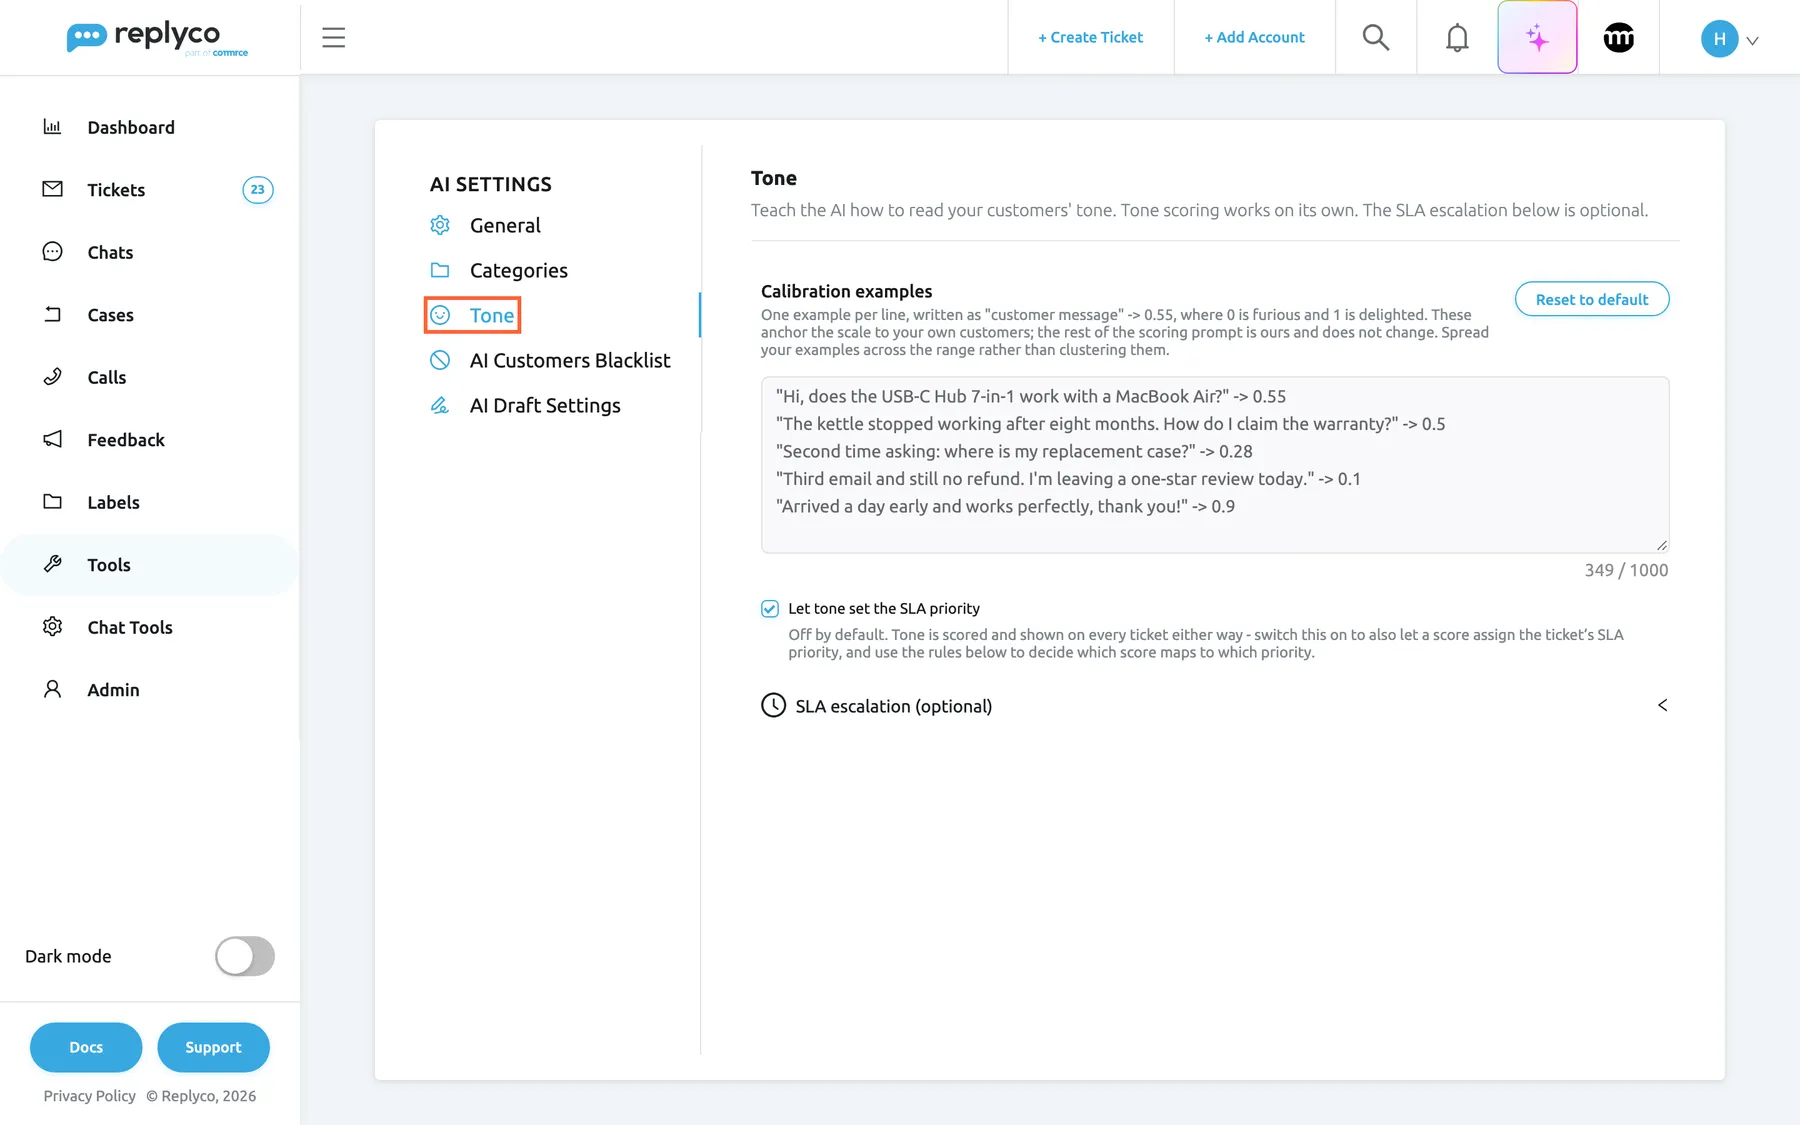Click the SLA escalation clock icon

773,705
